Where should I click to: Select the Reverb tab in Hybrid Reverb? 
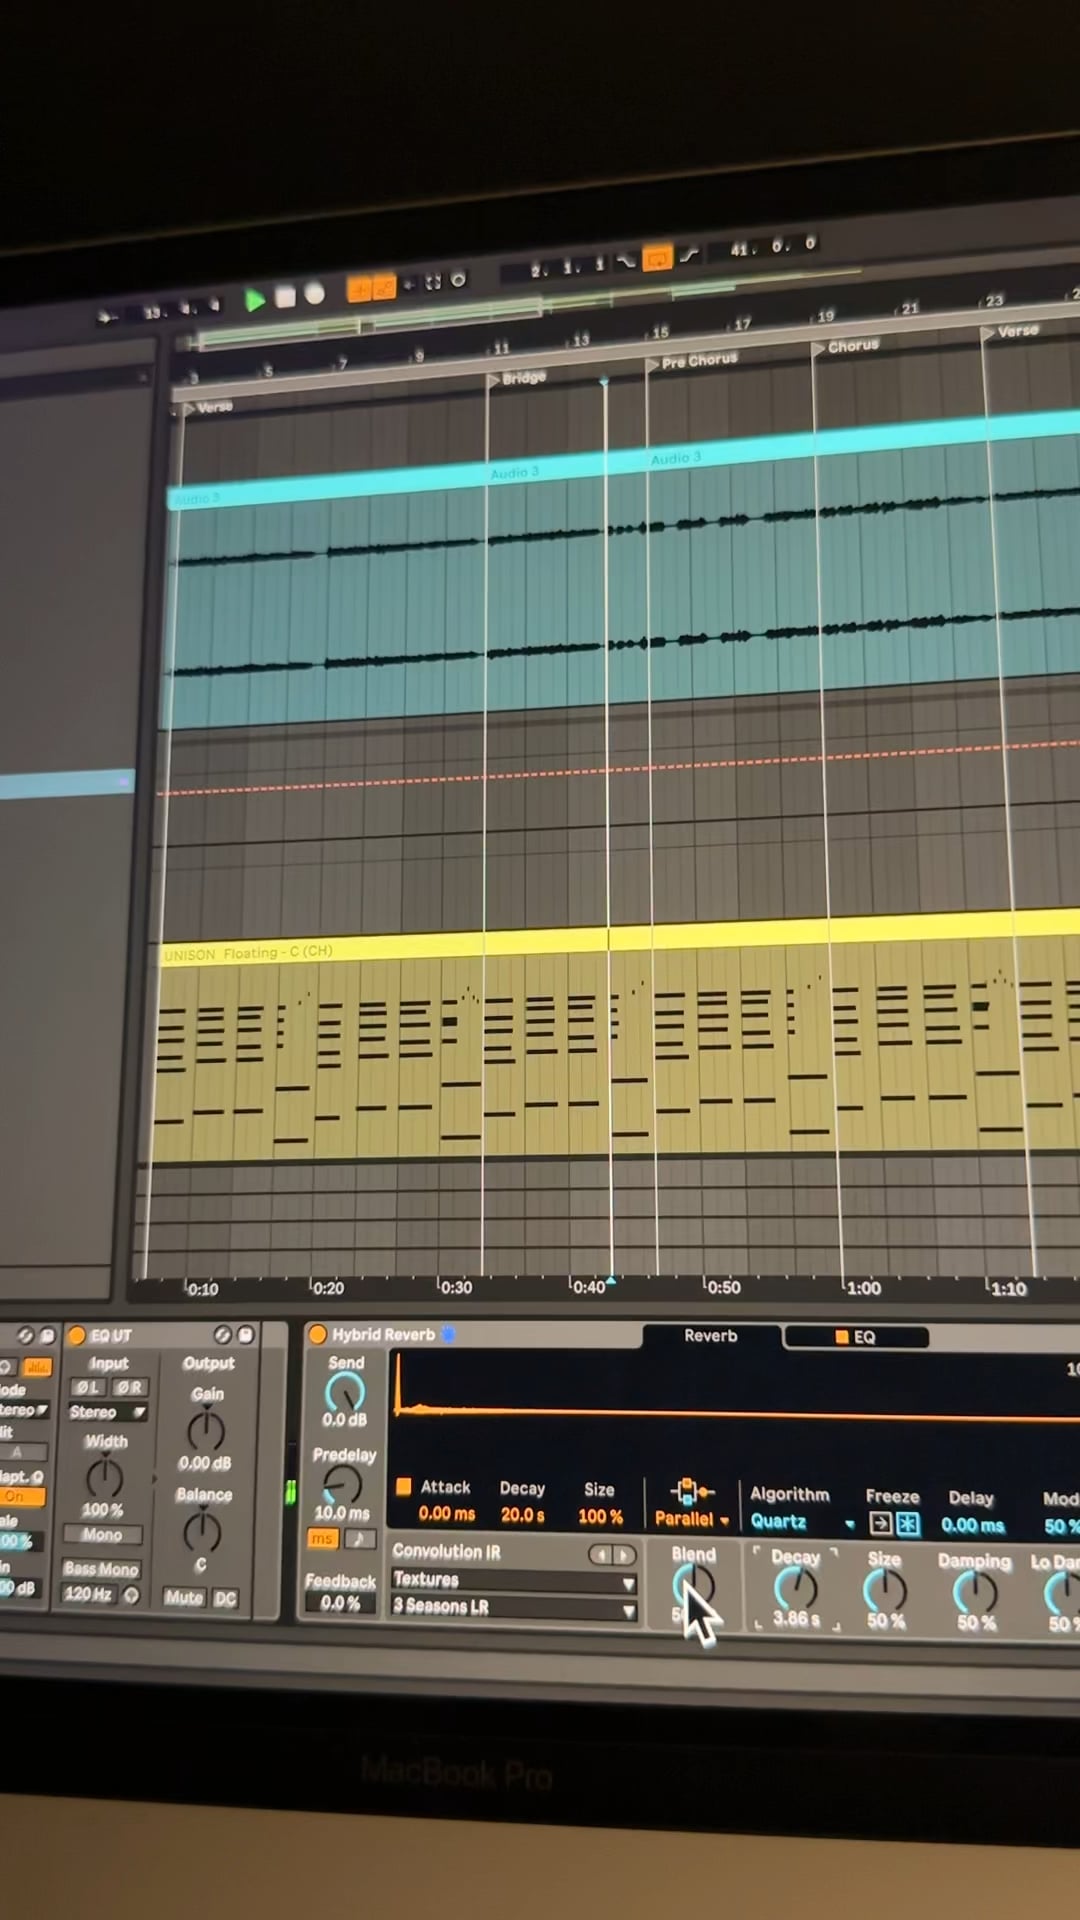click(x=710, y=1336)
